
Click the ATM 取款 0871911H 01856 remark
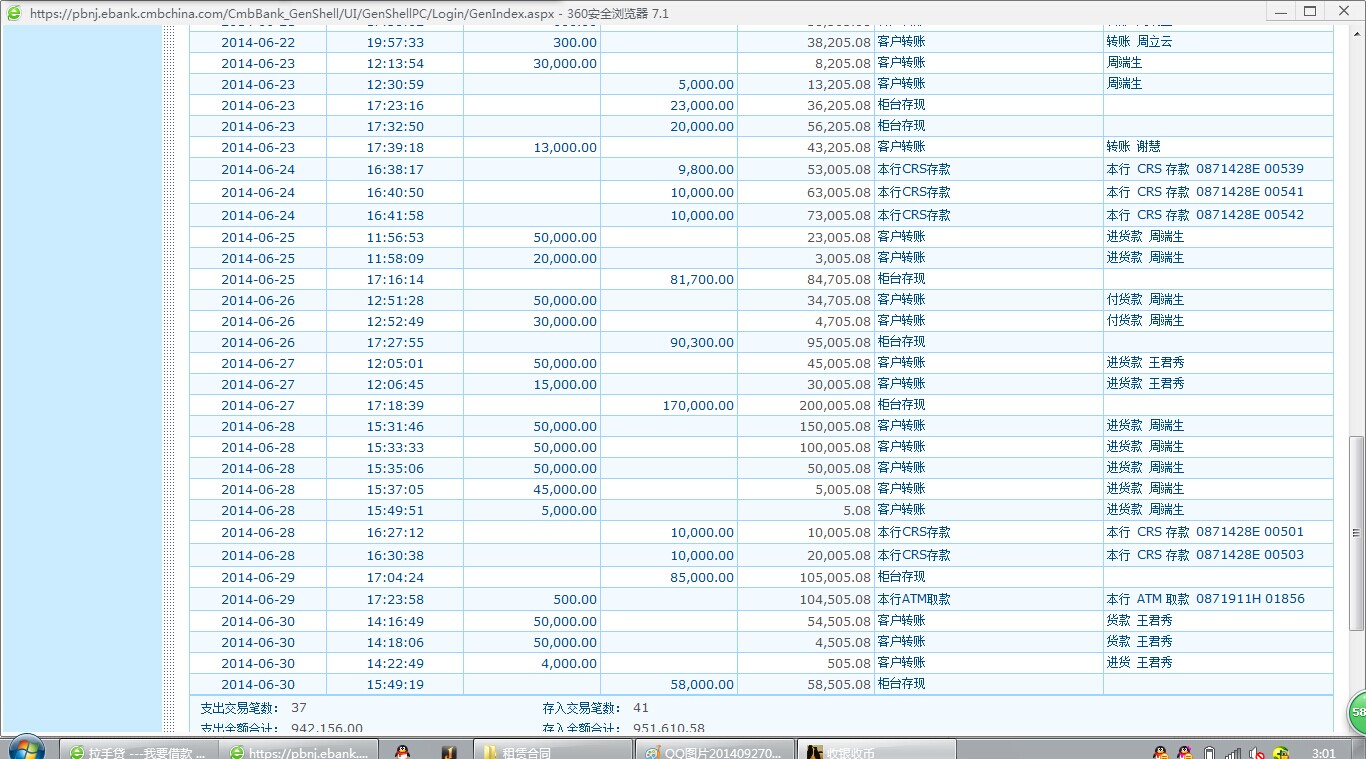tap(1205, 599)
